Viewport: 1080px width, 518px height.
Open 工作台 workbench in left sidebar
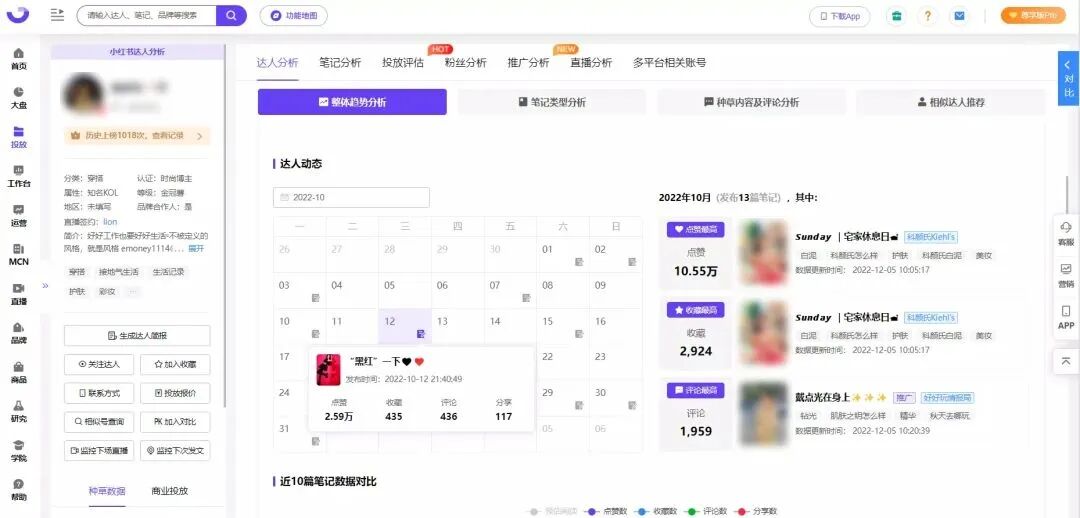pos(19,176)
